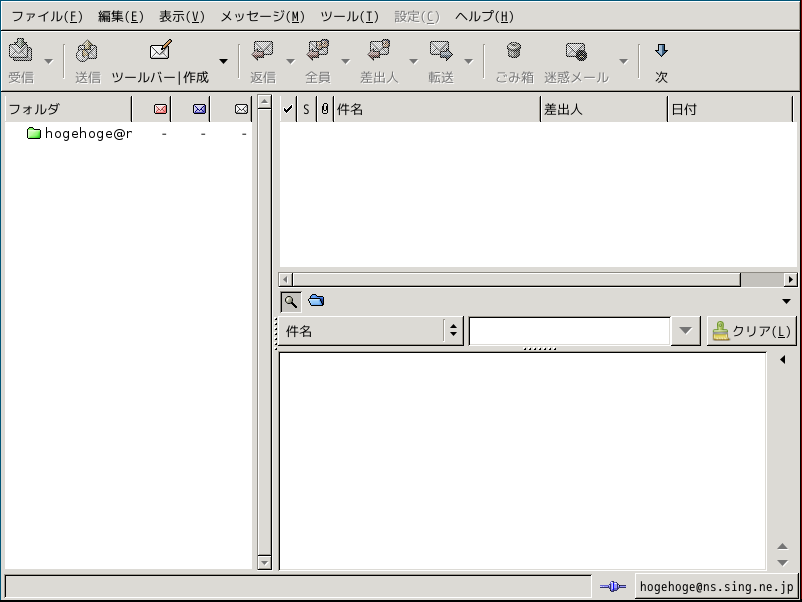Open the 全員 dropdown arrow

346,61
